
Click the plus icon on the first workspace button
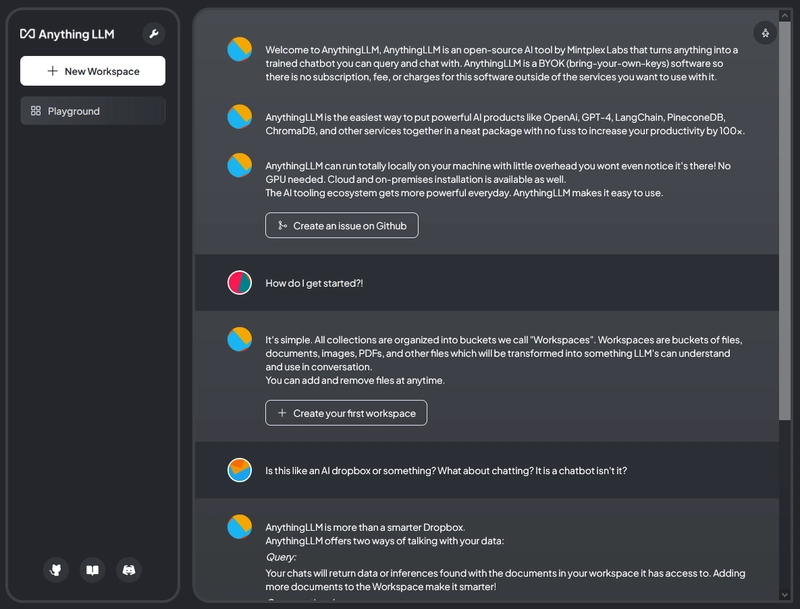pyautogui.click(x=282, y=413)
